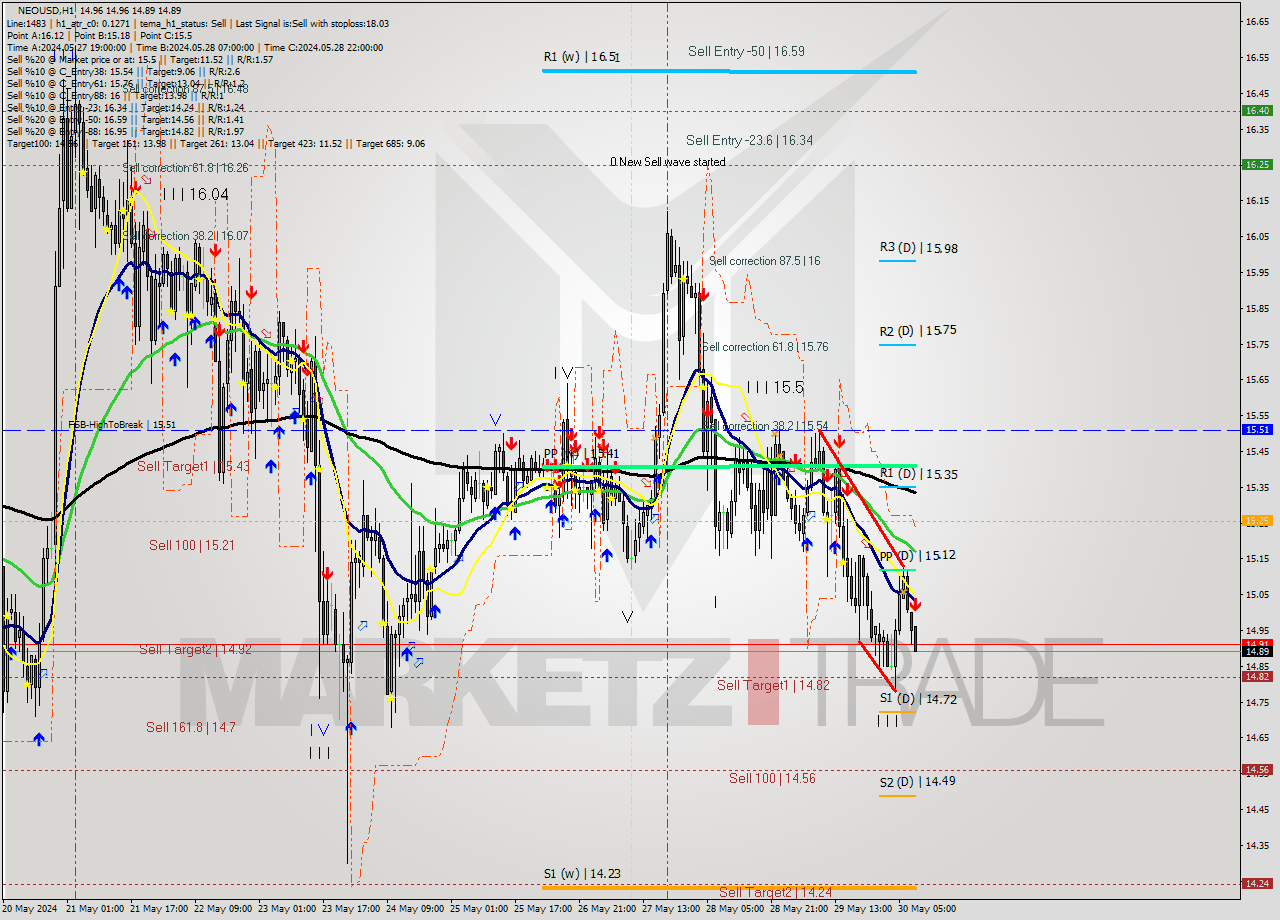Viewport: 1280px width, 920px height.
Task: Click the 'R2 (D) | 15.75' pivot label
Action: point(918,331)
